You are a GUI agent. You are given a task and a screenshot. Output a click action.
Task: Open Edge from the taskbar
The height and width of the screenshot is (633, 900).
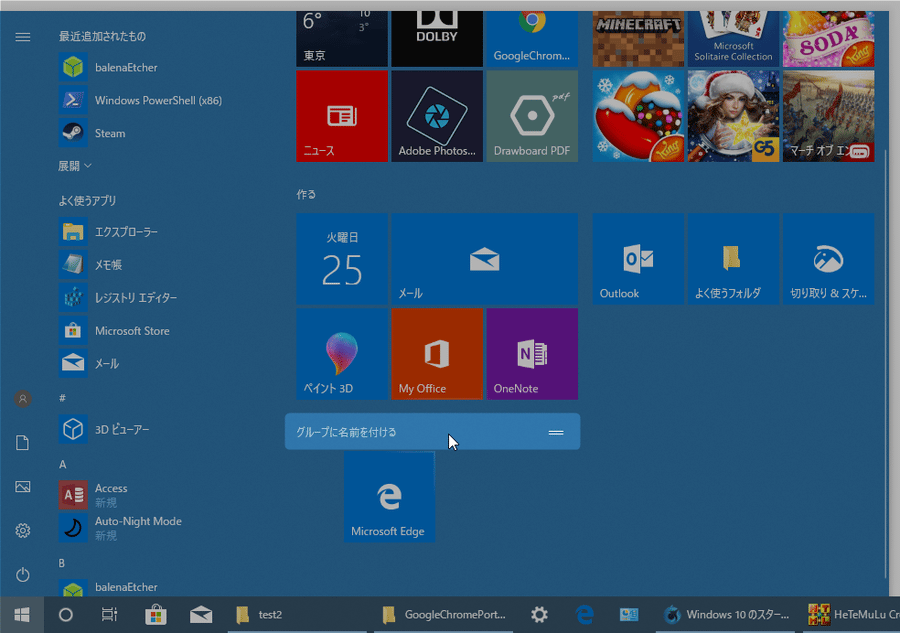coord(584,615)
